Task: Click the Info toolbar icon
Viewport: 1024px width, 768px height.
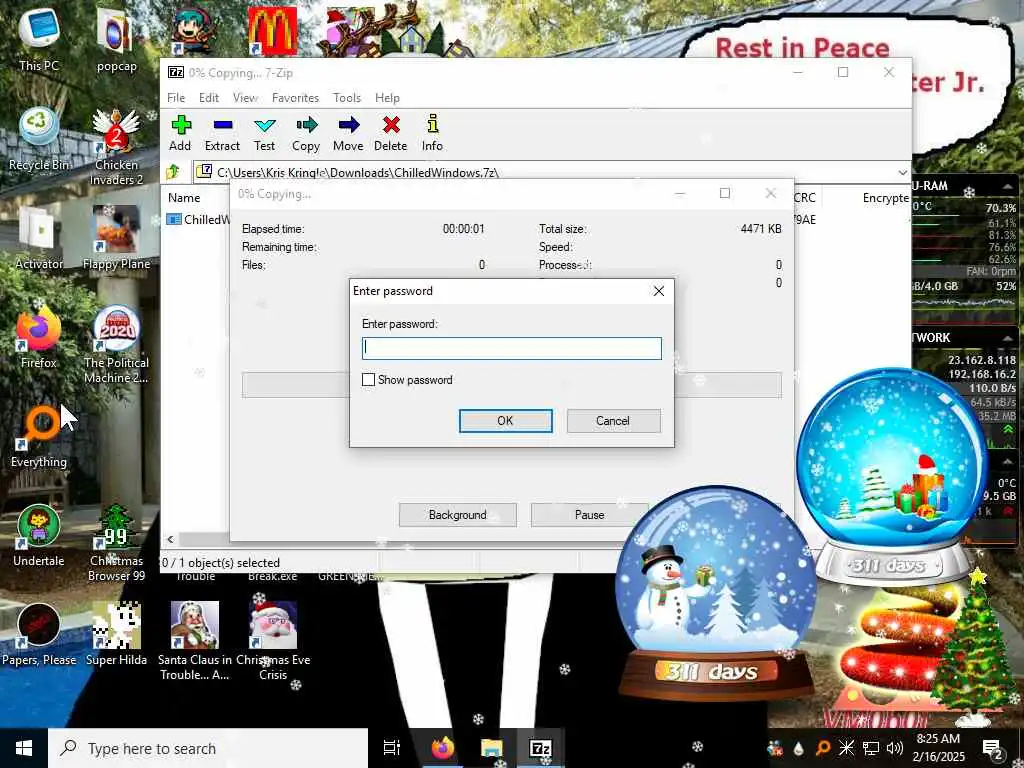Action: 432,134
